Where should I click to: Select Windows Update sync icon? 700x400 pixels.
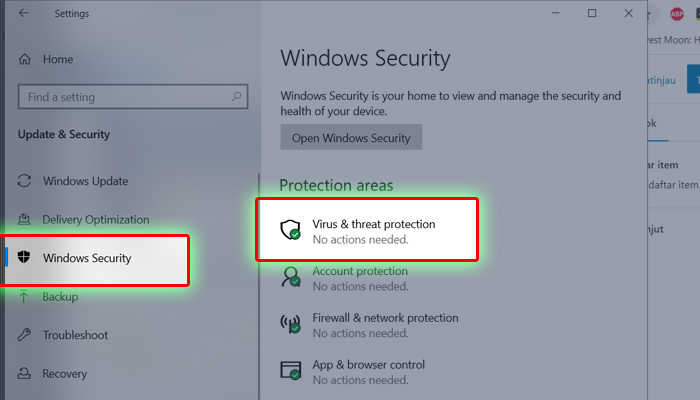point(24,181)
